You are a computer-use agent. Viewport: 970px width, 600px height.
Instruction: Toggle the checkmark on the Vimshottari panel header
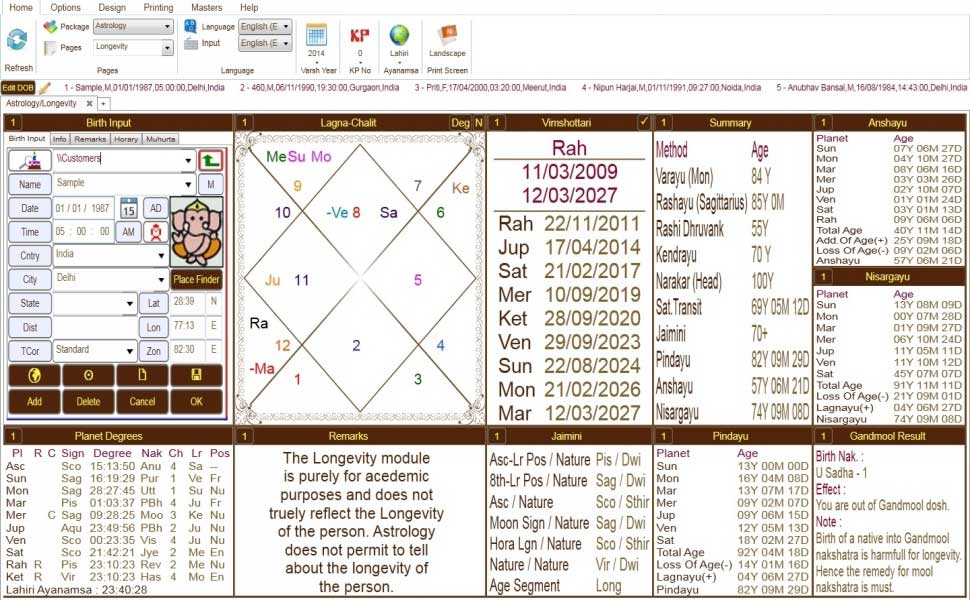click(x=644, y=122)
